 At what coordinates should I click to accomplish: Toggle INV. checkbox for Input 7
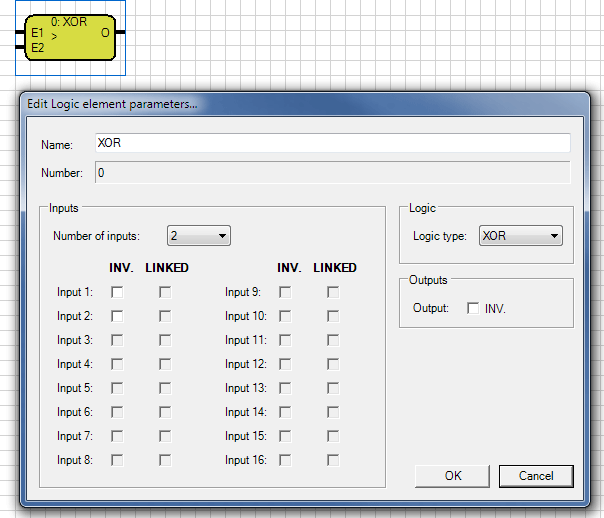tap(117, 436)
